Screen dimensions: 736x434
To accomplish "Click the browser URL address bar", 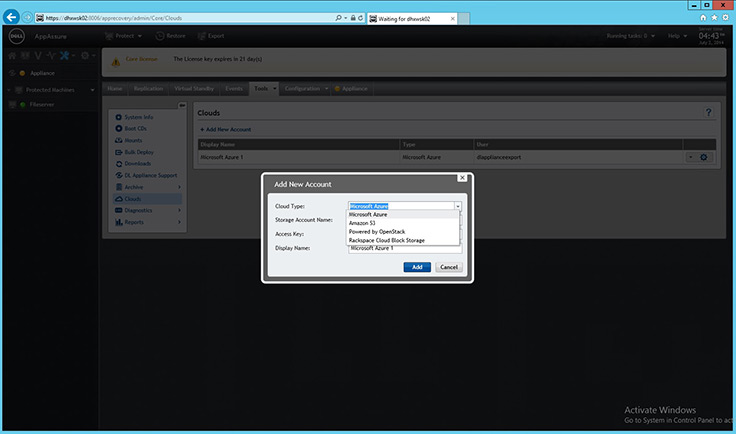I will click(x=188, y=18).
